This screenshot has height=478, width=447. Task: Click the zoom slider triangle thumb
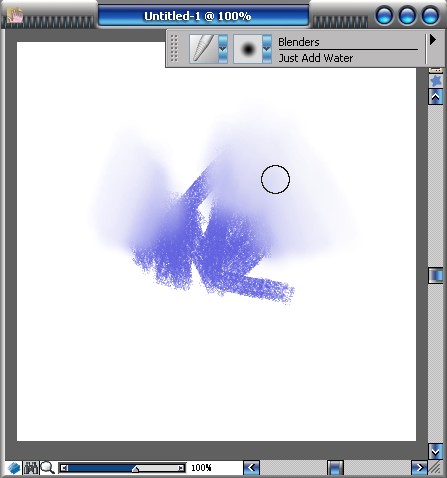click(135, 469)
